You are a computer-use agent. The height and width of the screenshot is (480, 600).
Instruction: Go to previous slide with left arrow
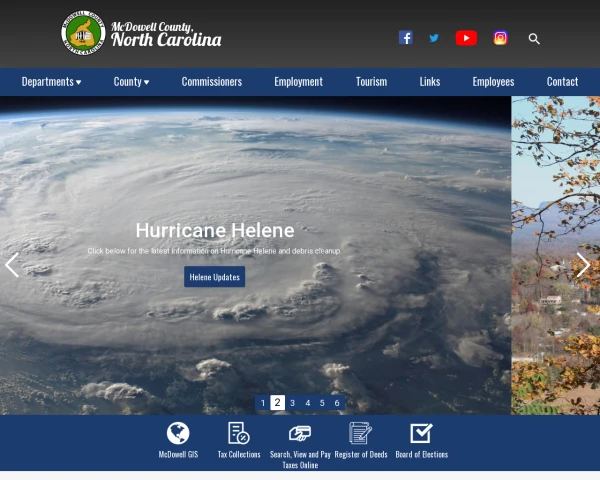(x=12, y=265)
